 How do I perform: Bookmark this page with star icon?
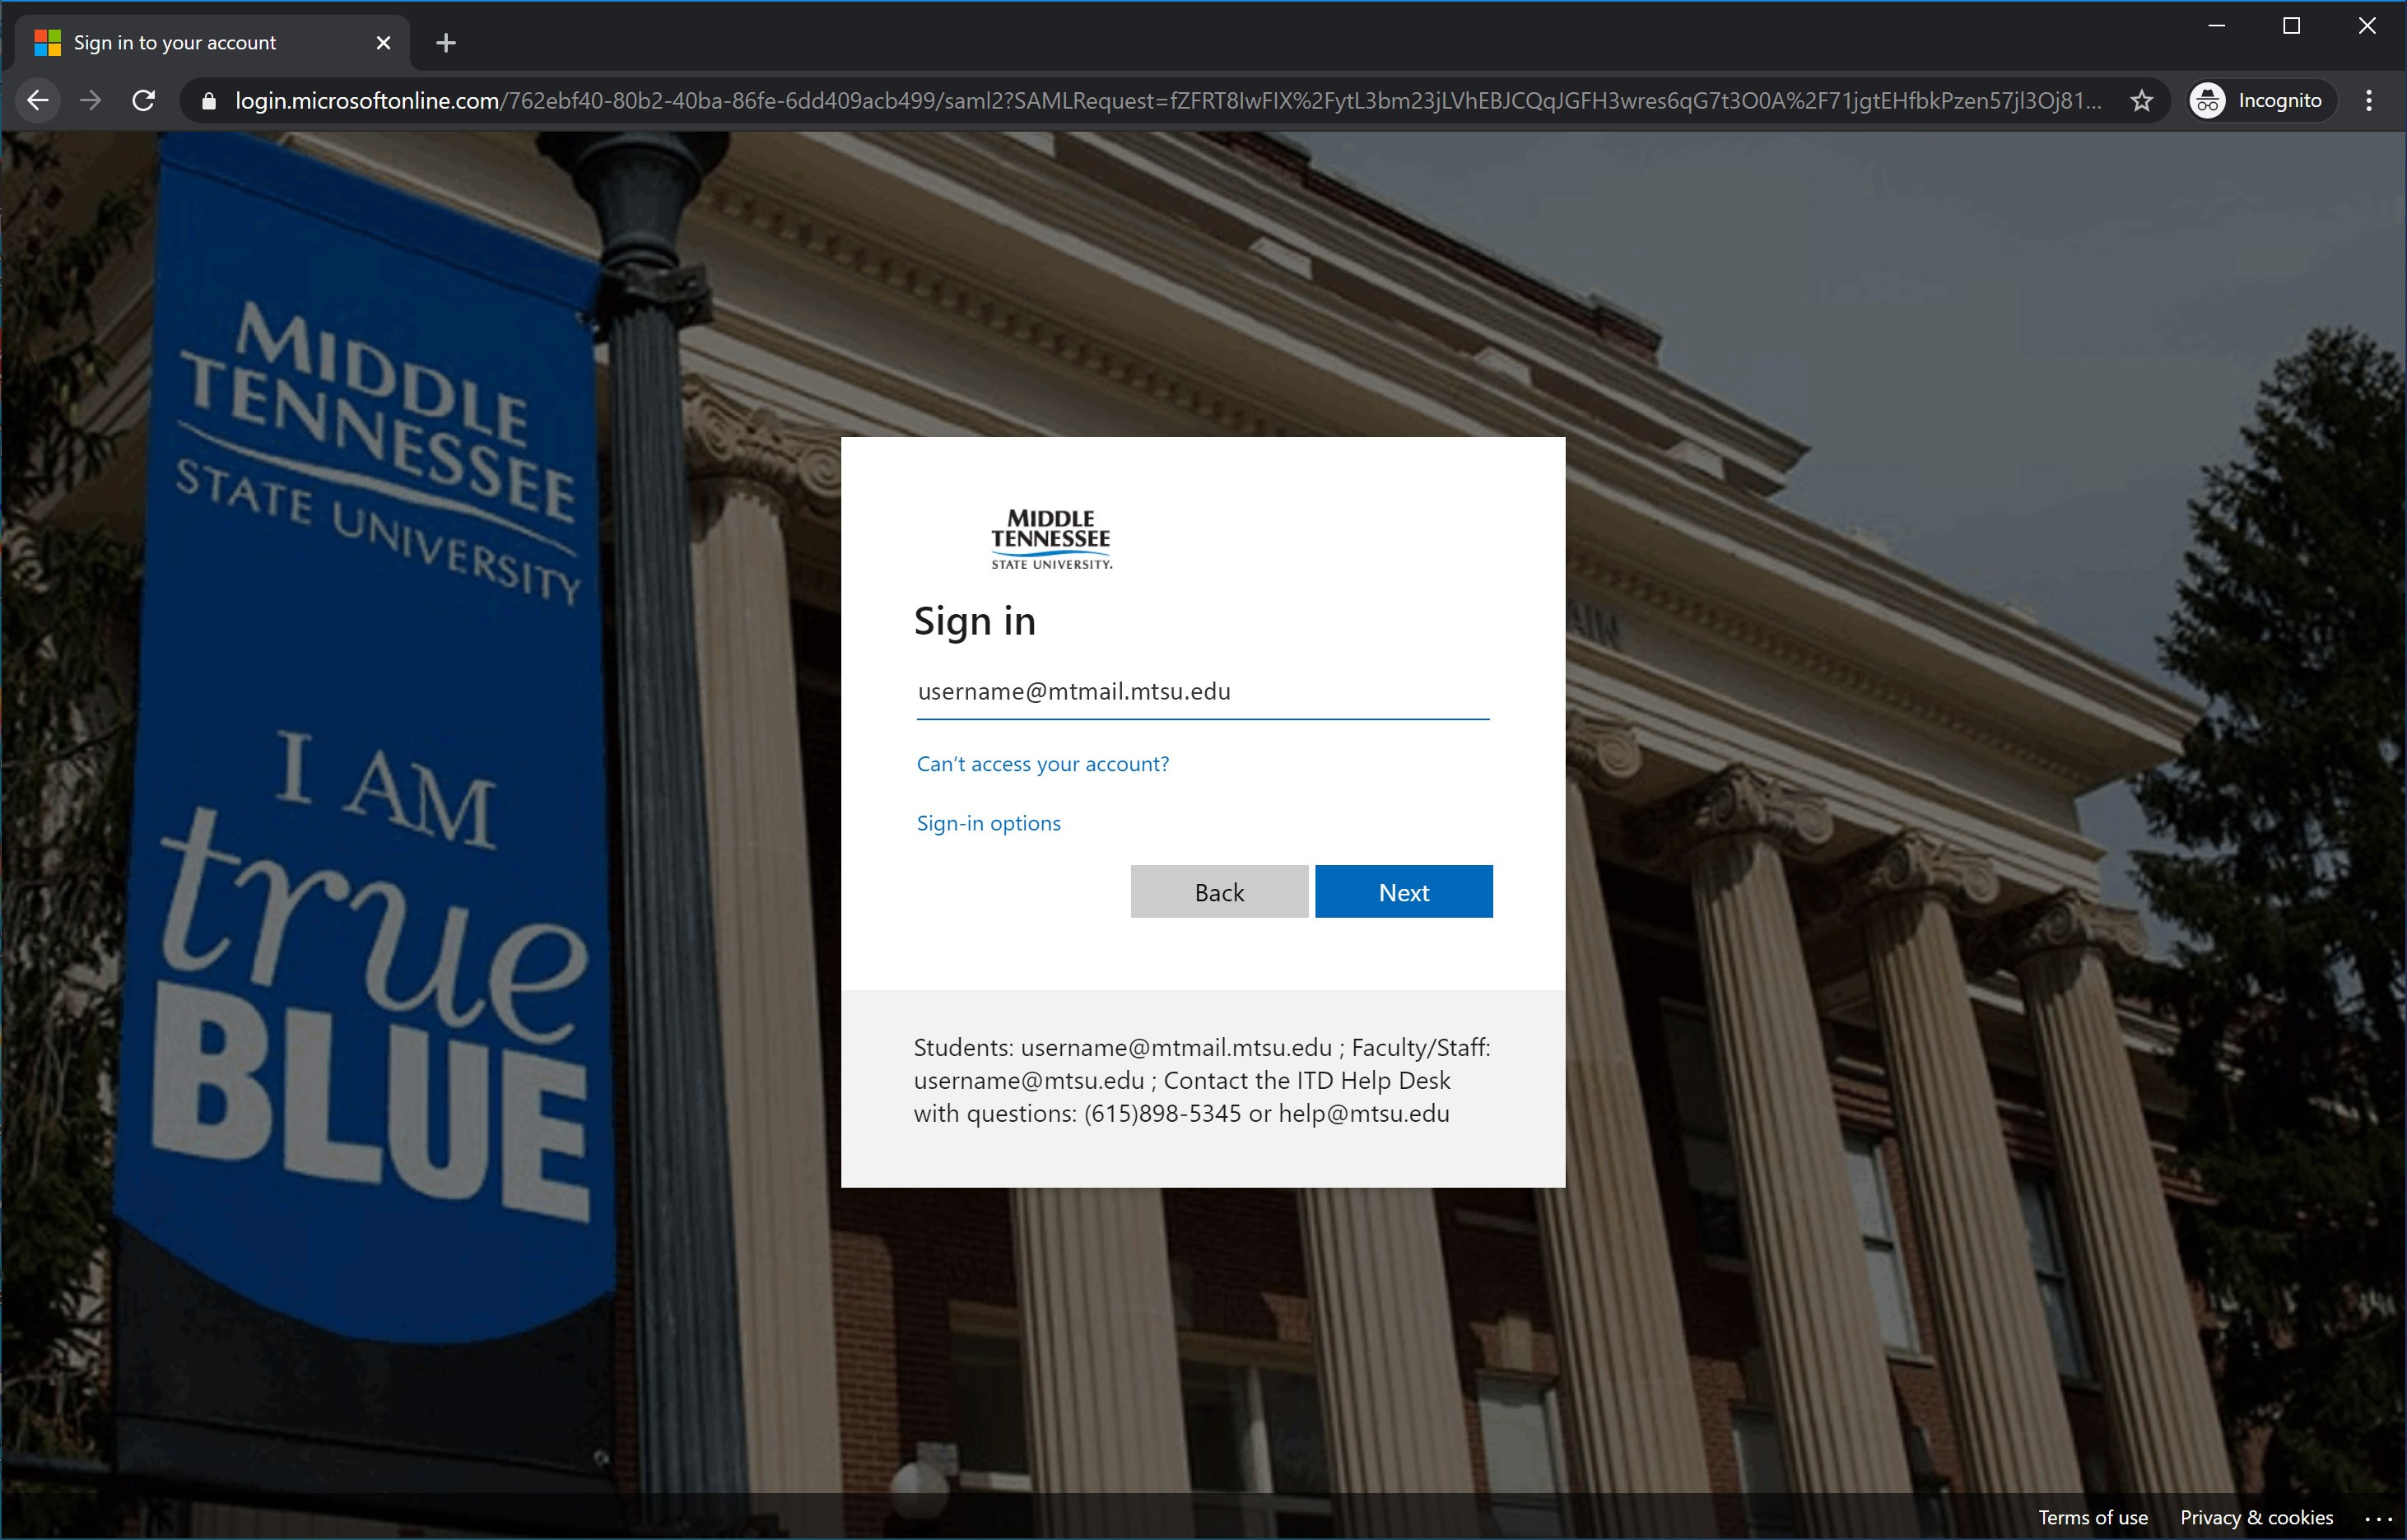coord(2141,101)
